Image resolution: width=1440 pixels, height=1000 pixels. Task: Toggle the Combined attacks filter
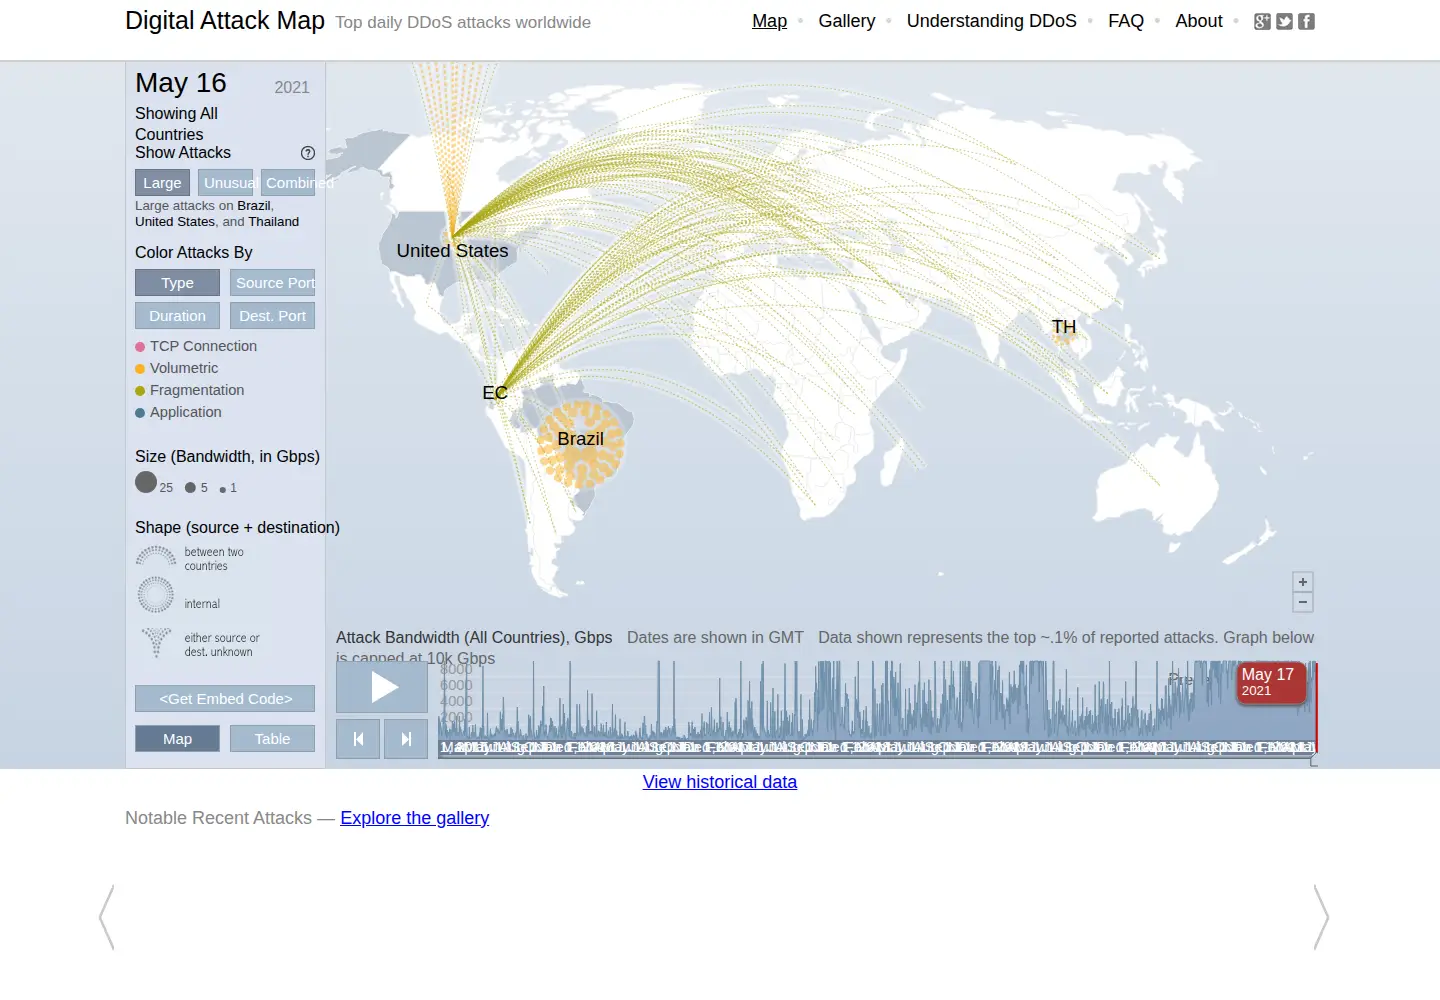tap(290, 182)
